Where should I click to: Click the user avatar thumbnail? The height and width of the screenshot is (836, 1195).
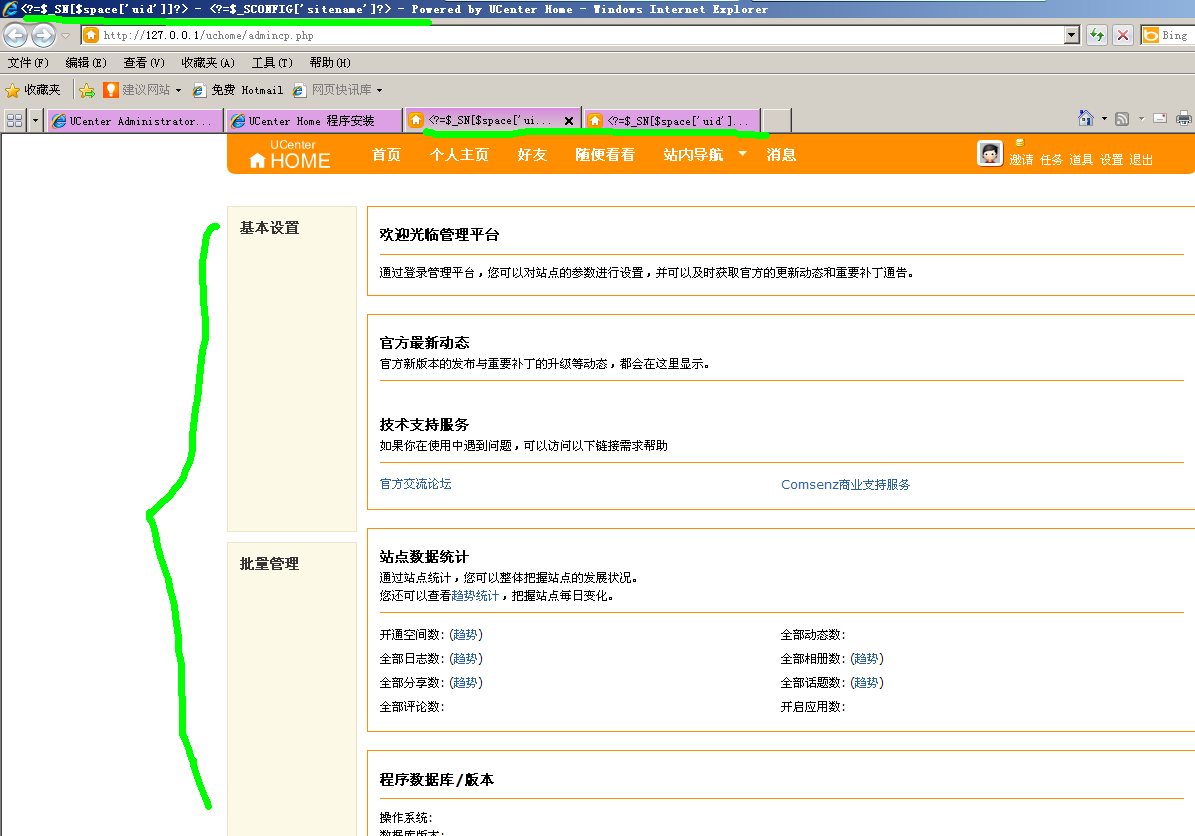pos(990,153)
